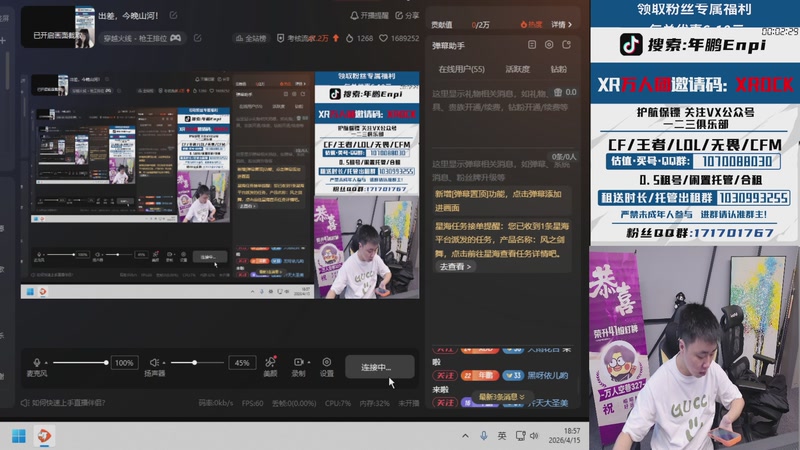
Task: Click the CPU:7% status entry
Action: tap(338, 403)
